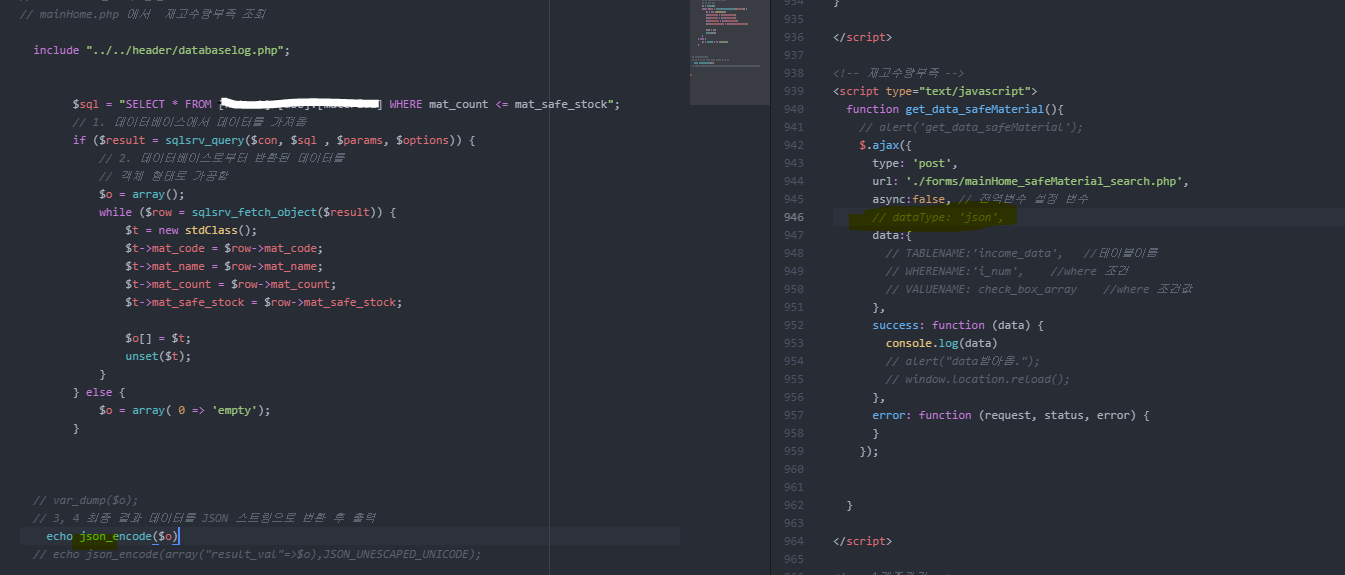
Task: Click the closing </script> tag on line 964
Action: click(x=862, y=541)
